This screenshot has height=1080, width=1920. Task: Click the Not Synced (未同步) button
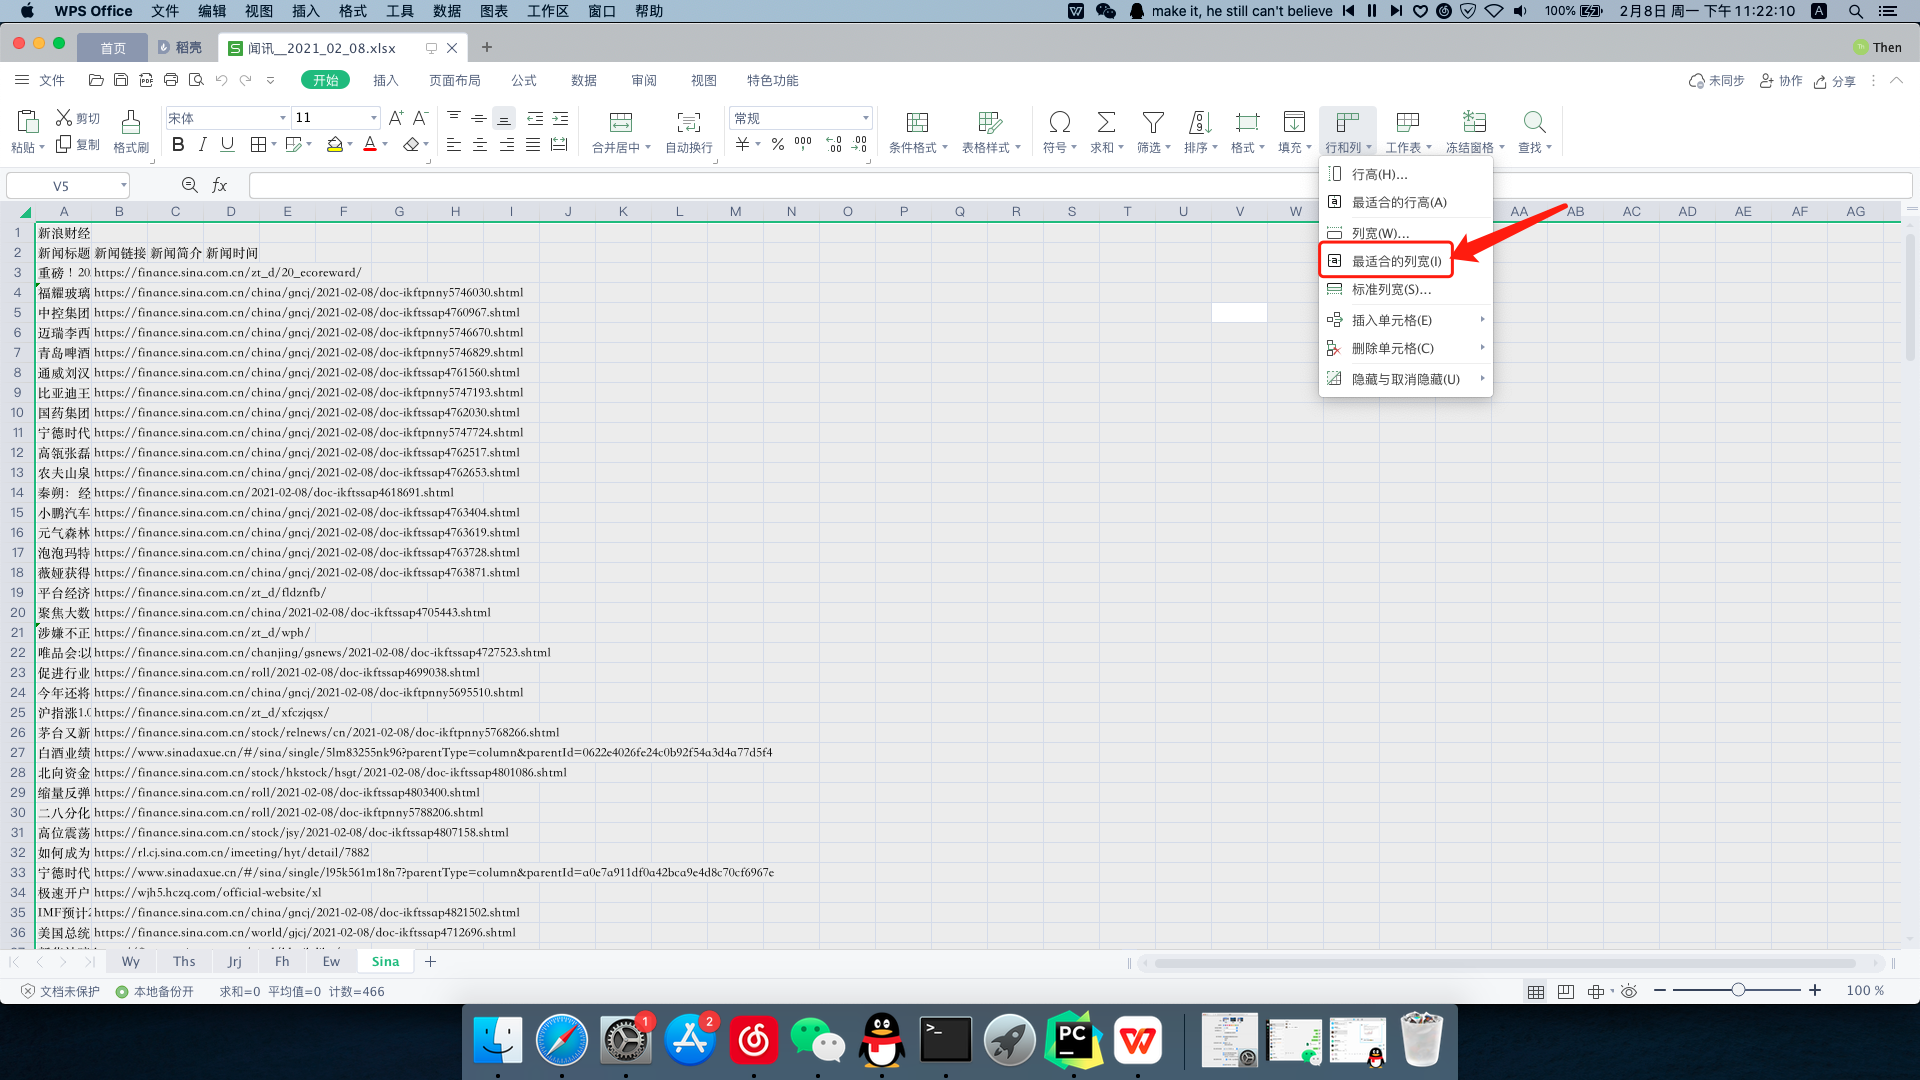coord(1716,81)
